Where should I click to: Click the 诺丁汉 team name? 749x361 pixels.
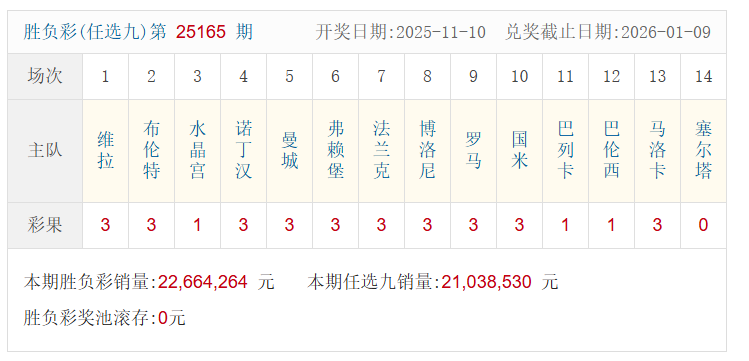(244, 150)
